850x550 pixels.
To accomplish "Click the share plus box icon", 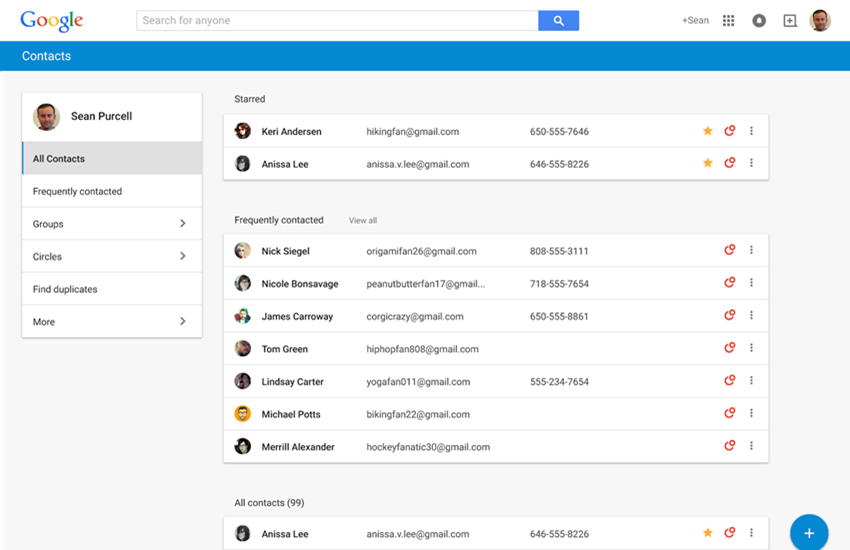I will click(789, 20).
